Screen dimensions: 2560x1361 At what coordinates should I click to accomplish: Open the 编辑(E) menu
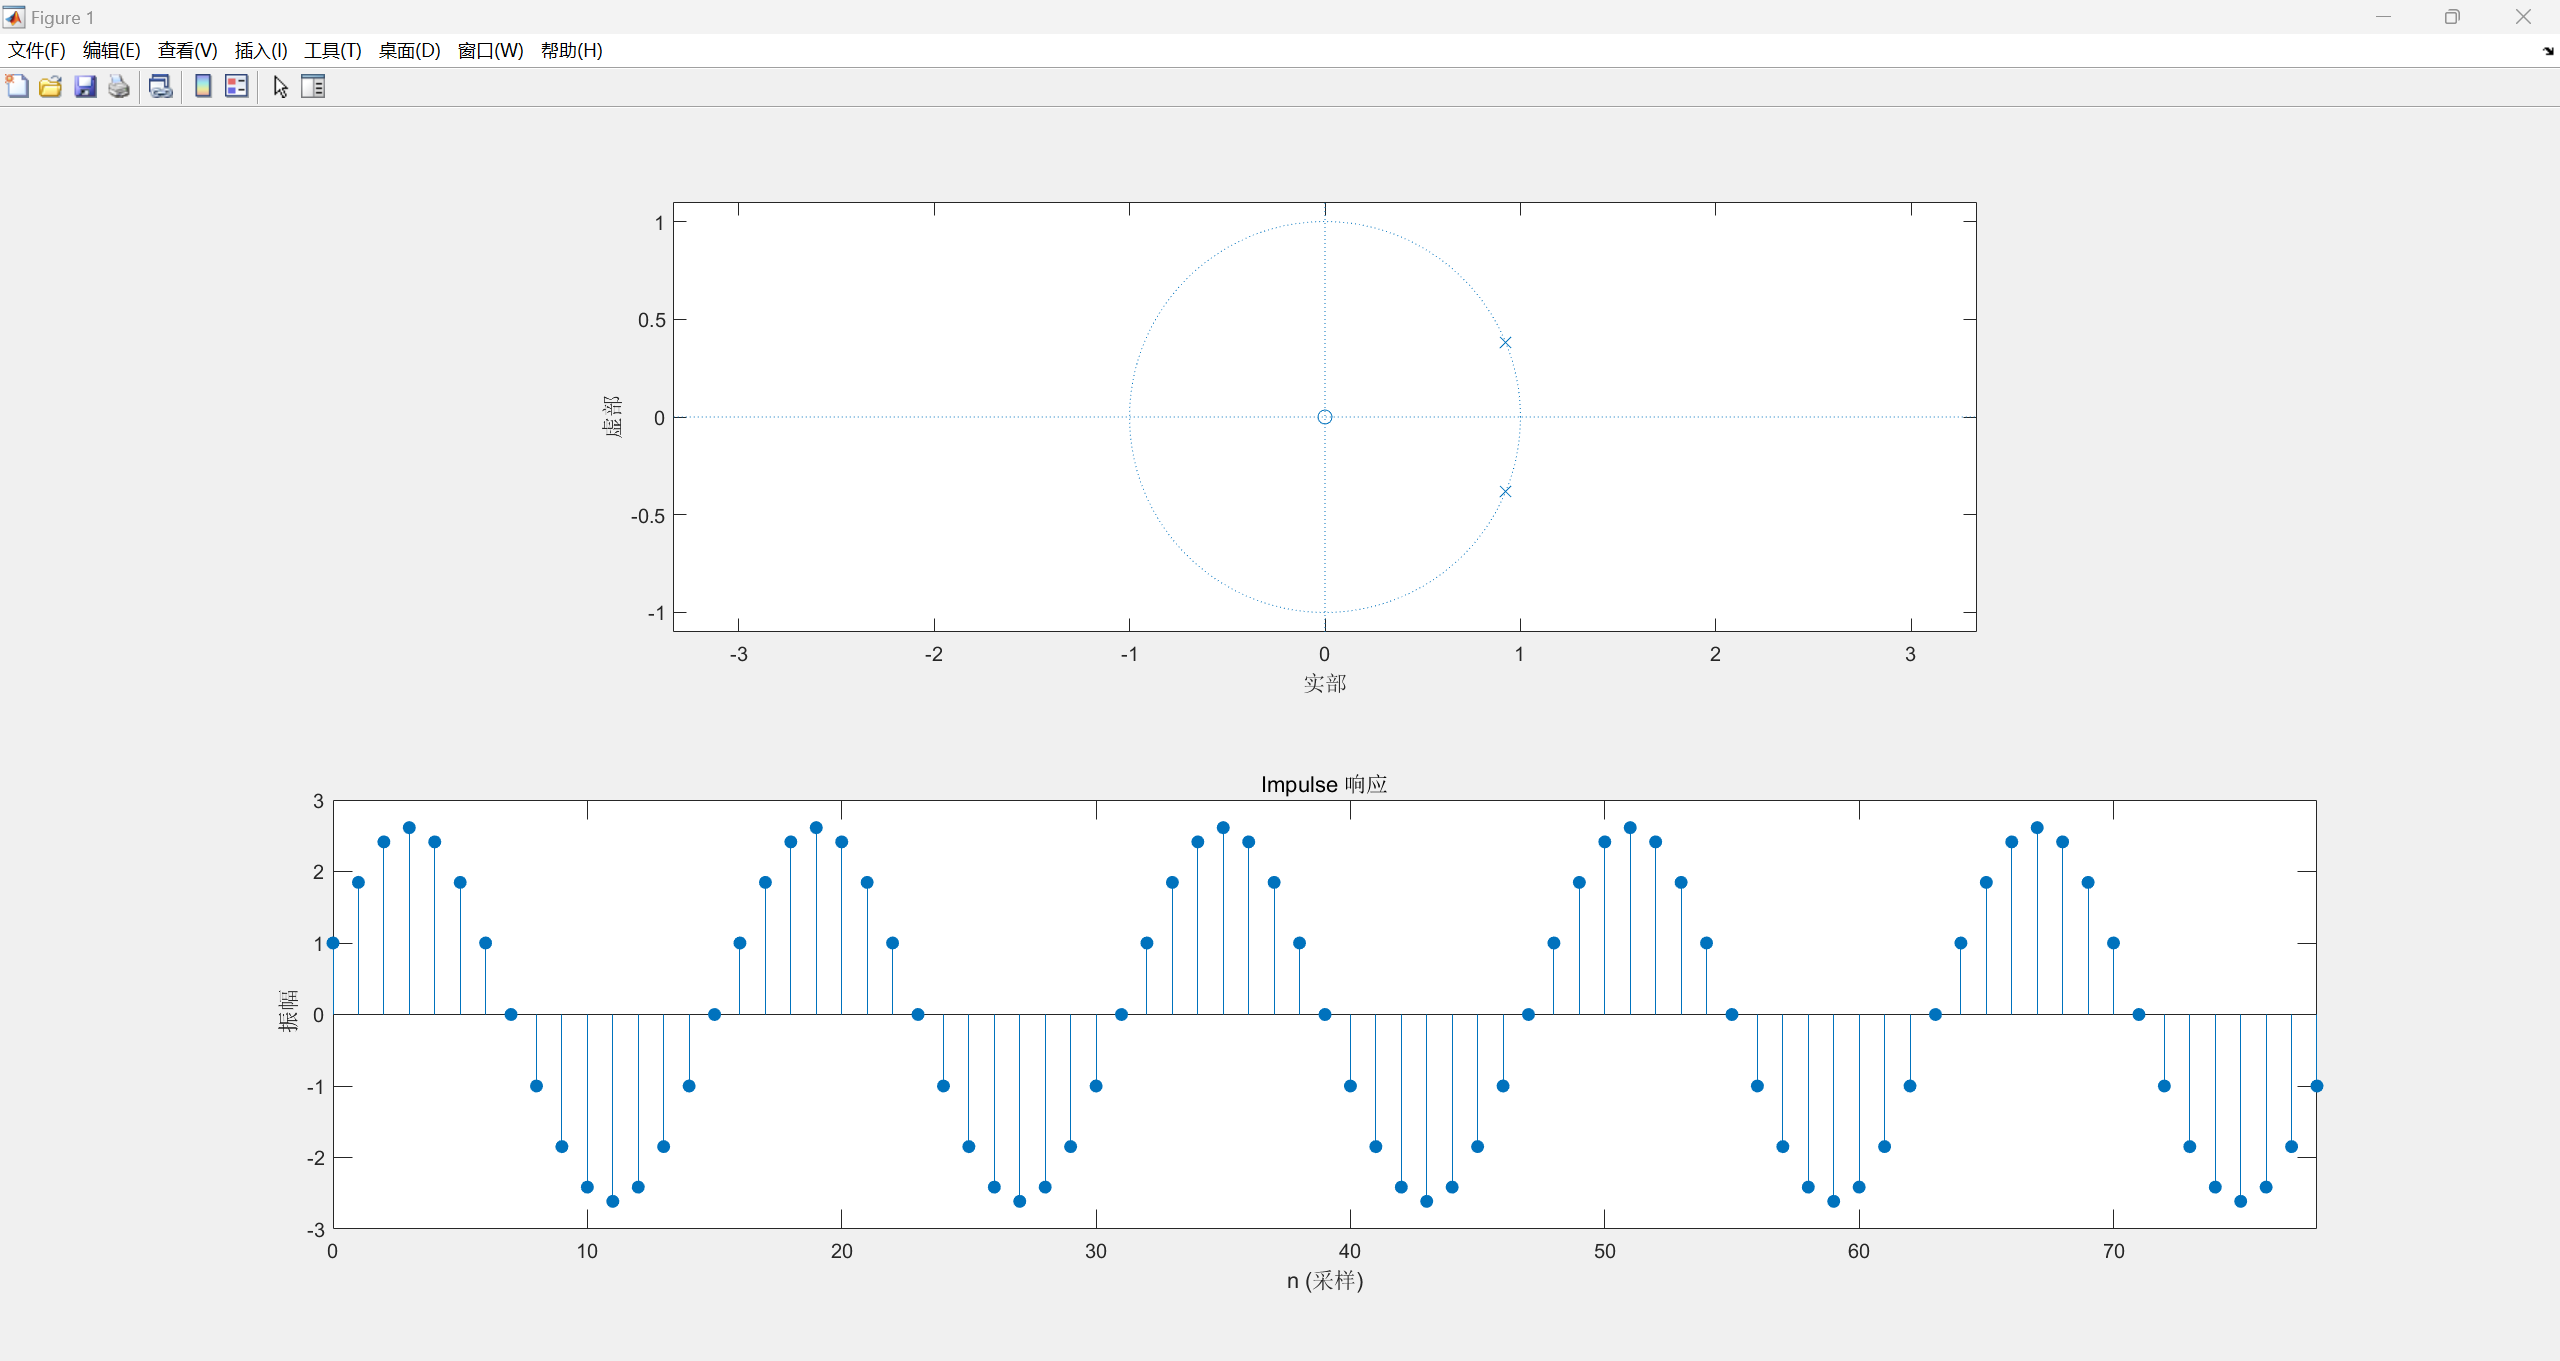click(111, 50)
